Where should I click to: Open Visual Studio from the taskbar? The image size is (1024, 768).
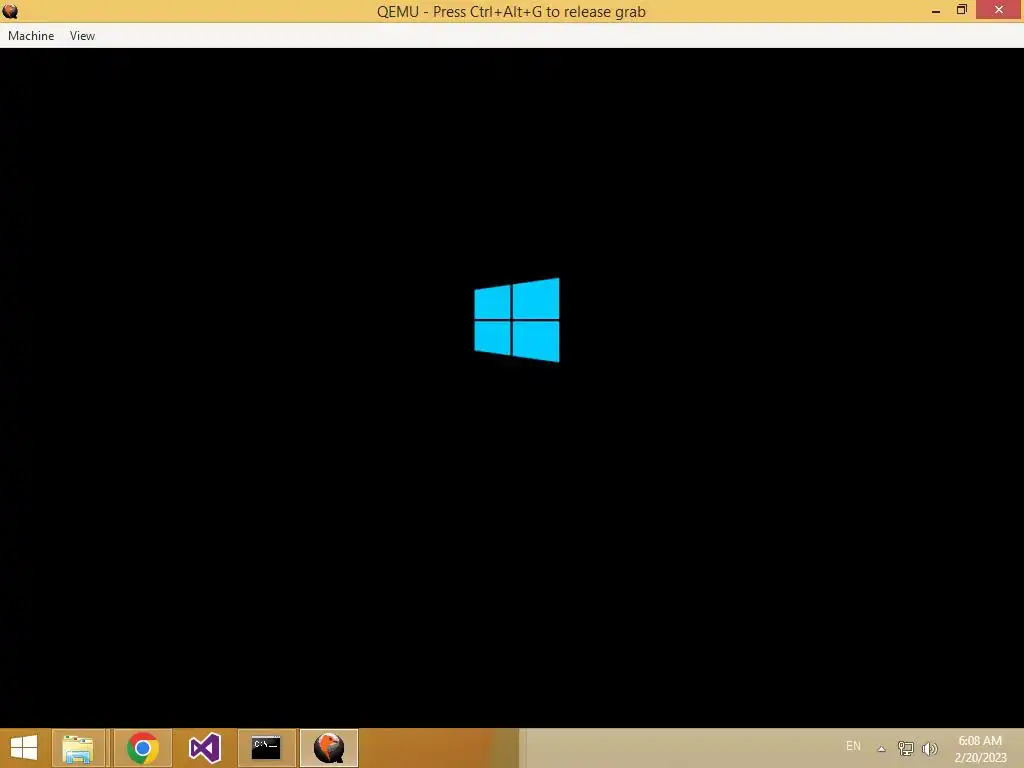tap(204, 748)
